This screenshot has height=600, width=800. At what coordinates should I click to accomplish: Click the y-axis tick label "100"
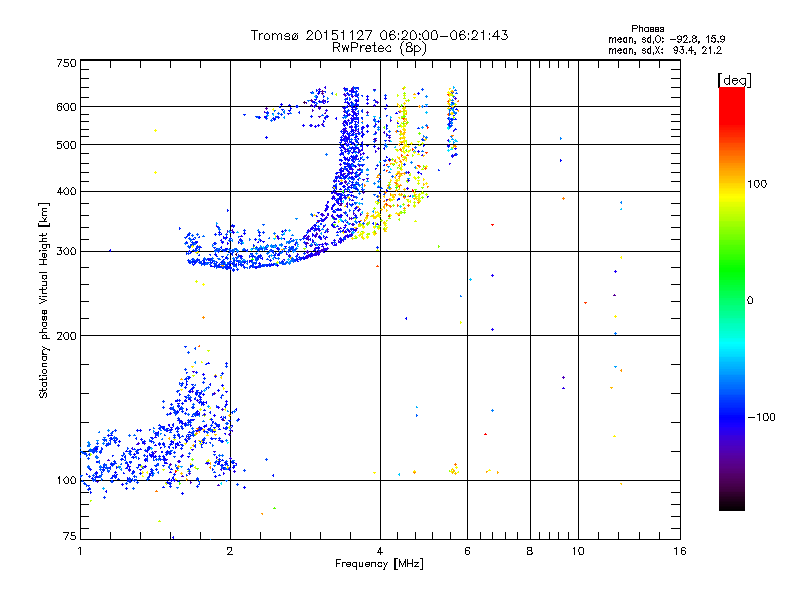66,480
